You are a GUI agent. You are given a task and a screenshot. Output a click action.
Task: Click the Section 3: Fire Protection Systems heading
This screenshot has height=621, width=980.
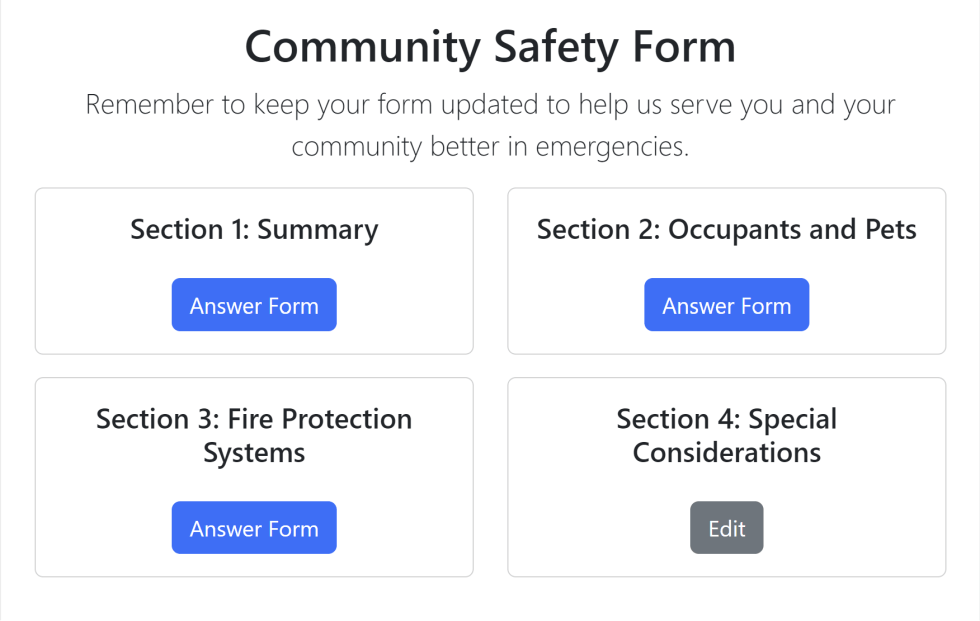tap(254, 435)
